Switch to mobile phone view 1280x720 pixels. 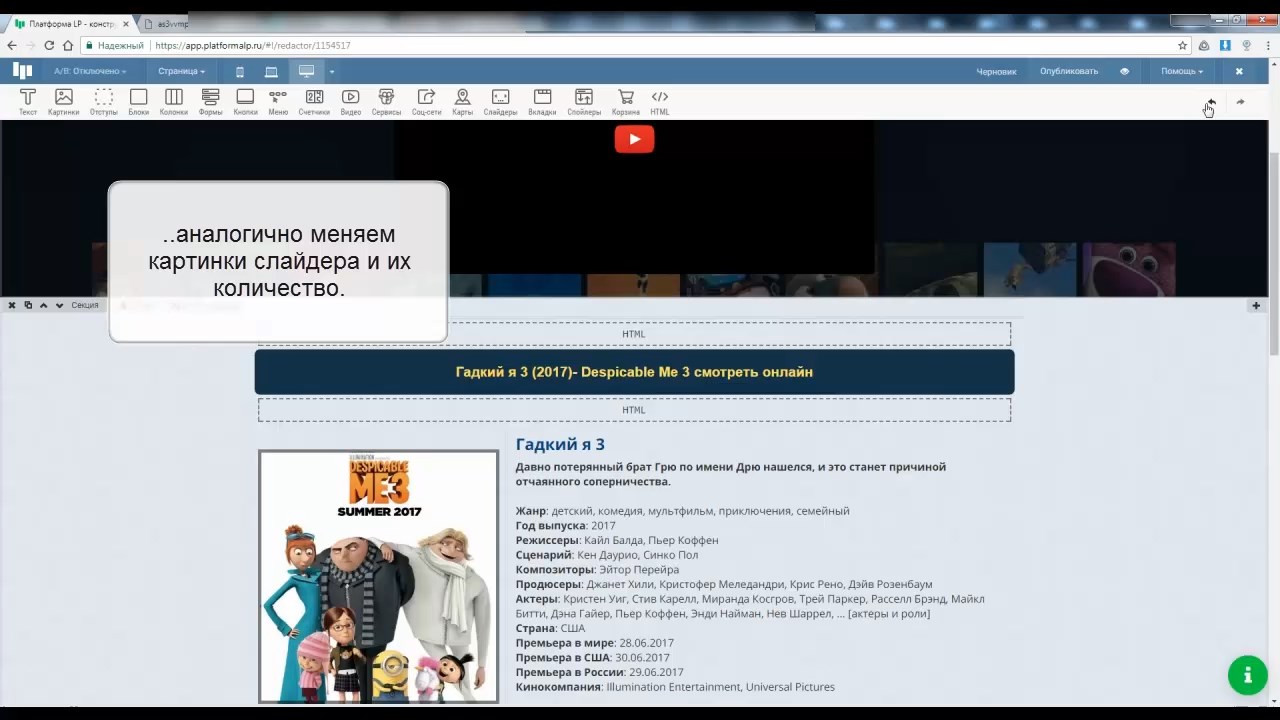(x=240, y=71)
